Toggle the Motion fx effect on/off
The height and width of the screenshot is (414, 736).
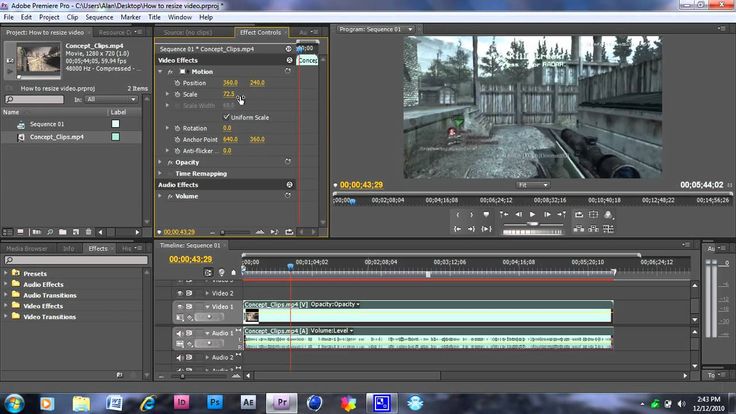coord(170,72)
